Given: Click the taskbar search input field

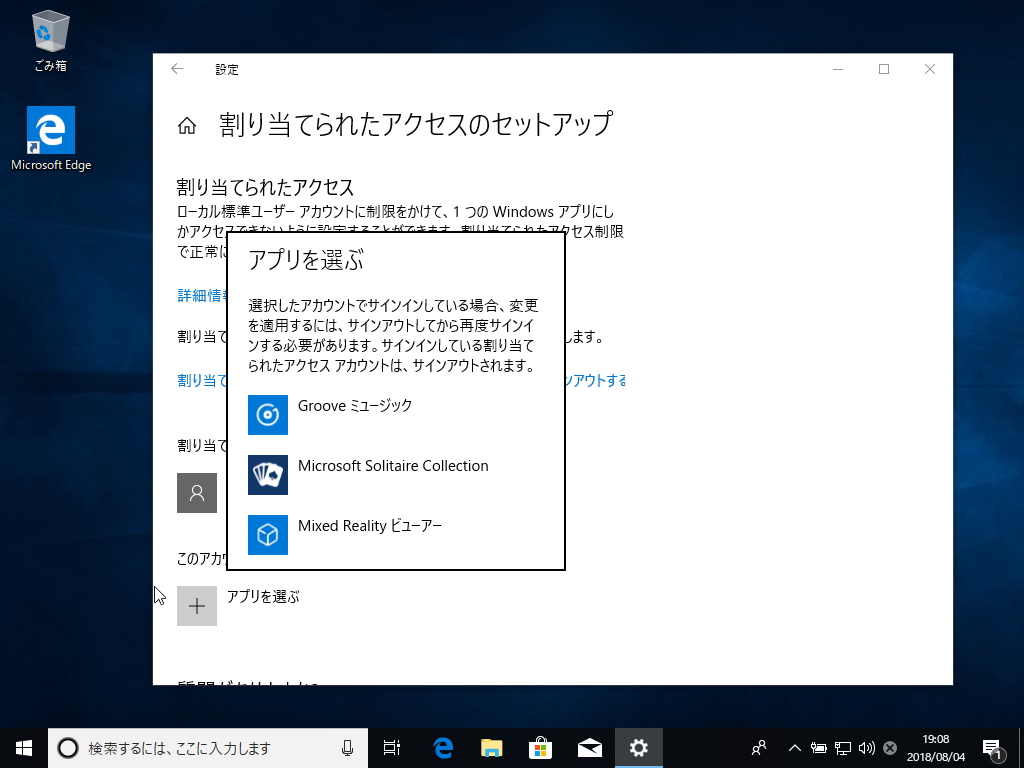Looking at the screenshot, I should point(200,747).
